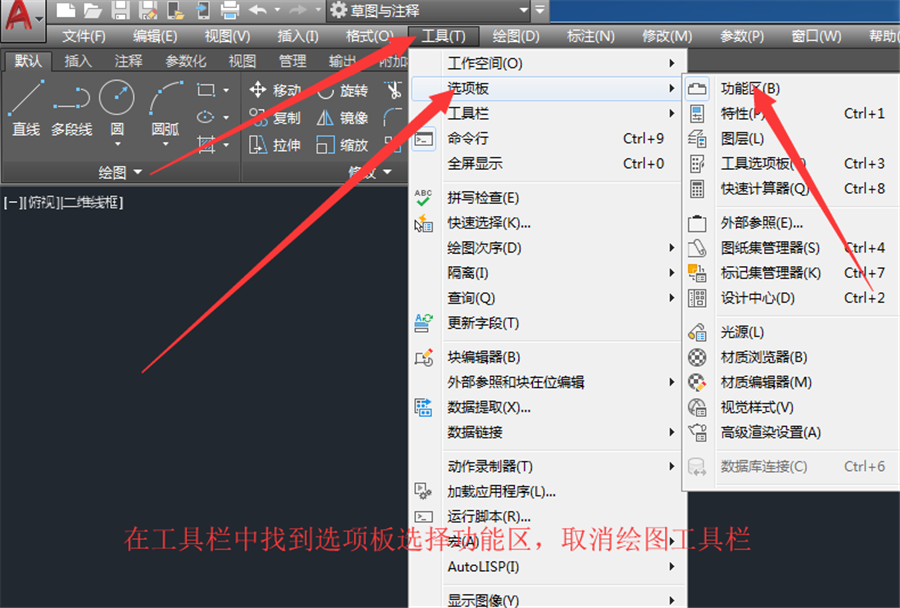Switch to the 默认 ribbon tab

pyautogui.click(x=28, y=61)
